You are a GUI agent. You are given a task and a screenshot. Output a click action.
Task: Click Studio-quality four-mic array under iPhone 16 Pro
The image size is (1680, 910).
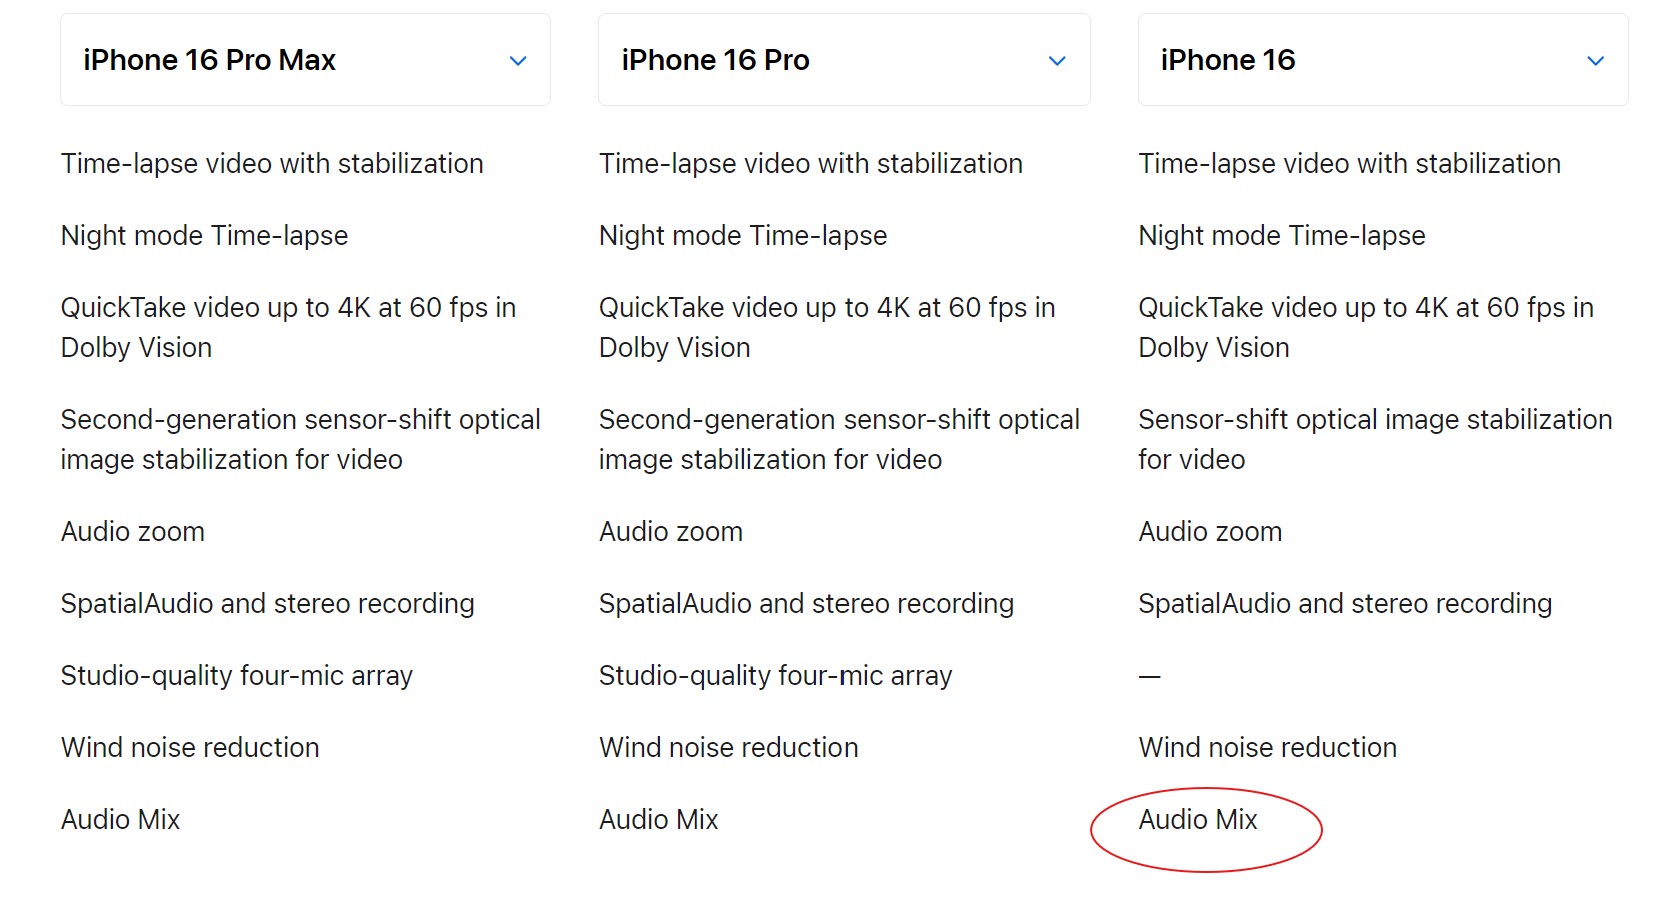pyautogui.click(x=775, y=676)
